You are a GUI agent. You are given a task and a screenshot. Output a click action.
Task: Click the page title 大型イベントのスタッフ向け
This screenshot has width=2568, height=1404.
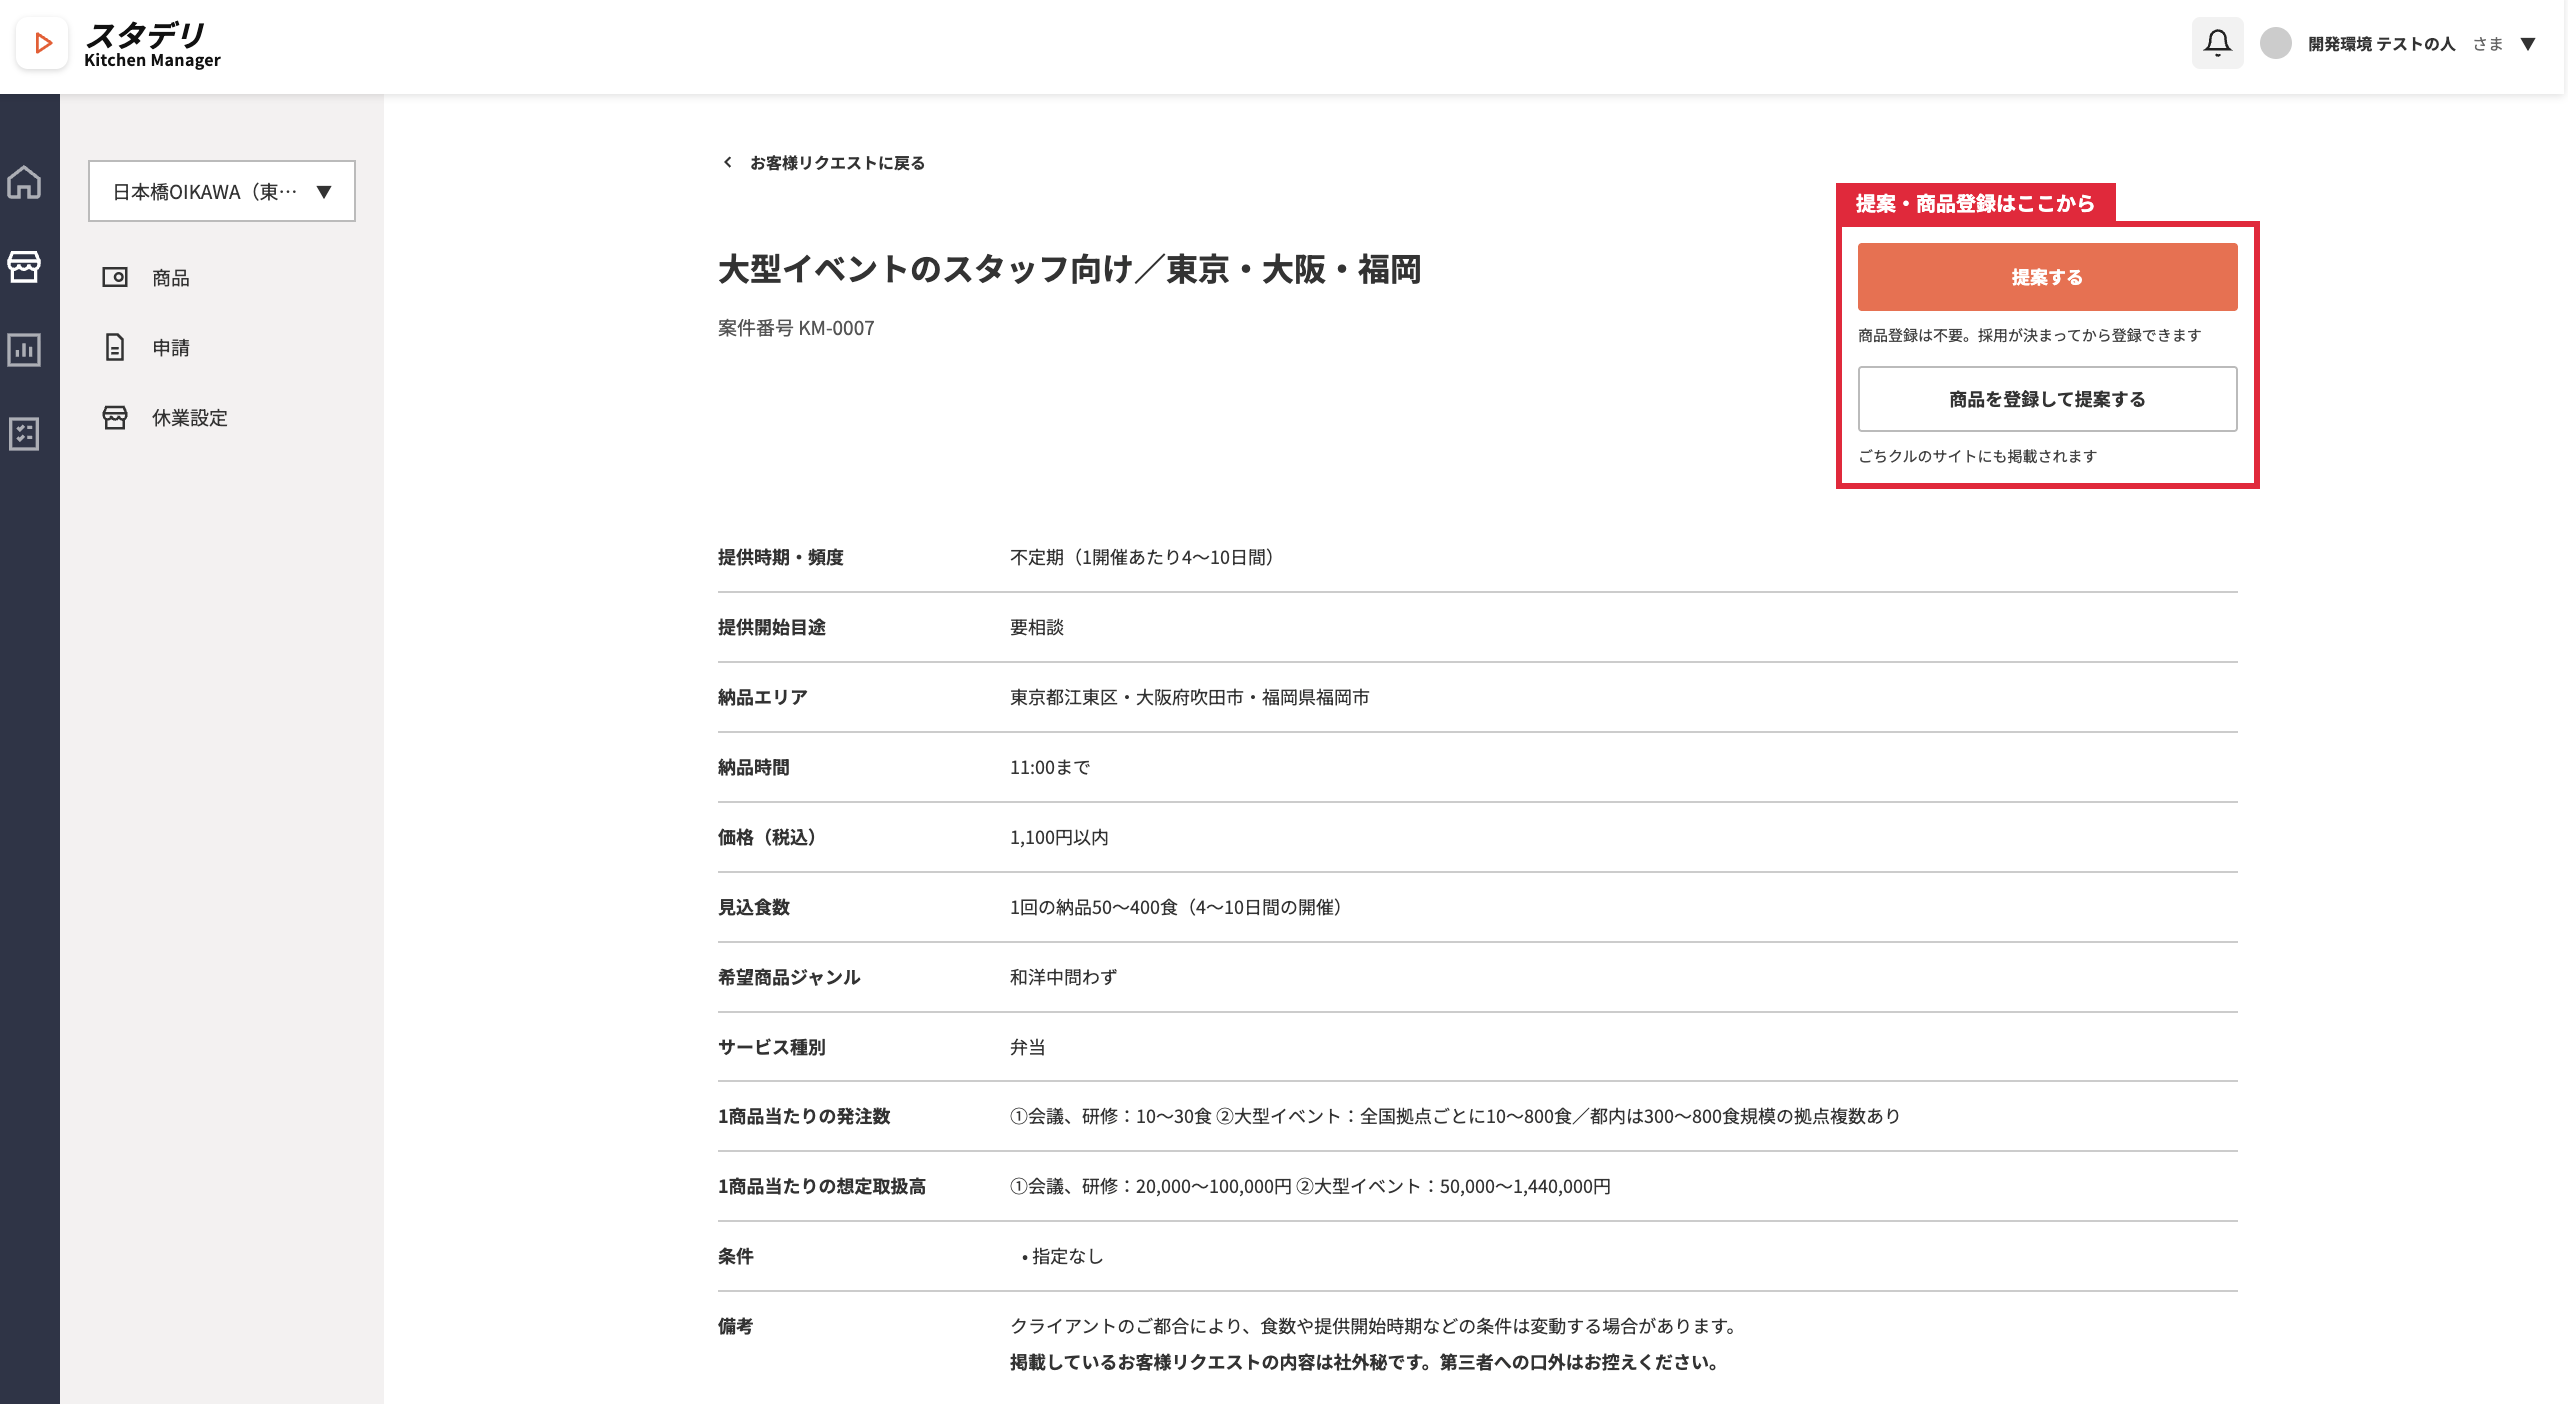tap(1069, 269)
